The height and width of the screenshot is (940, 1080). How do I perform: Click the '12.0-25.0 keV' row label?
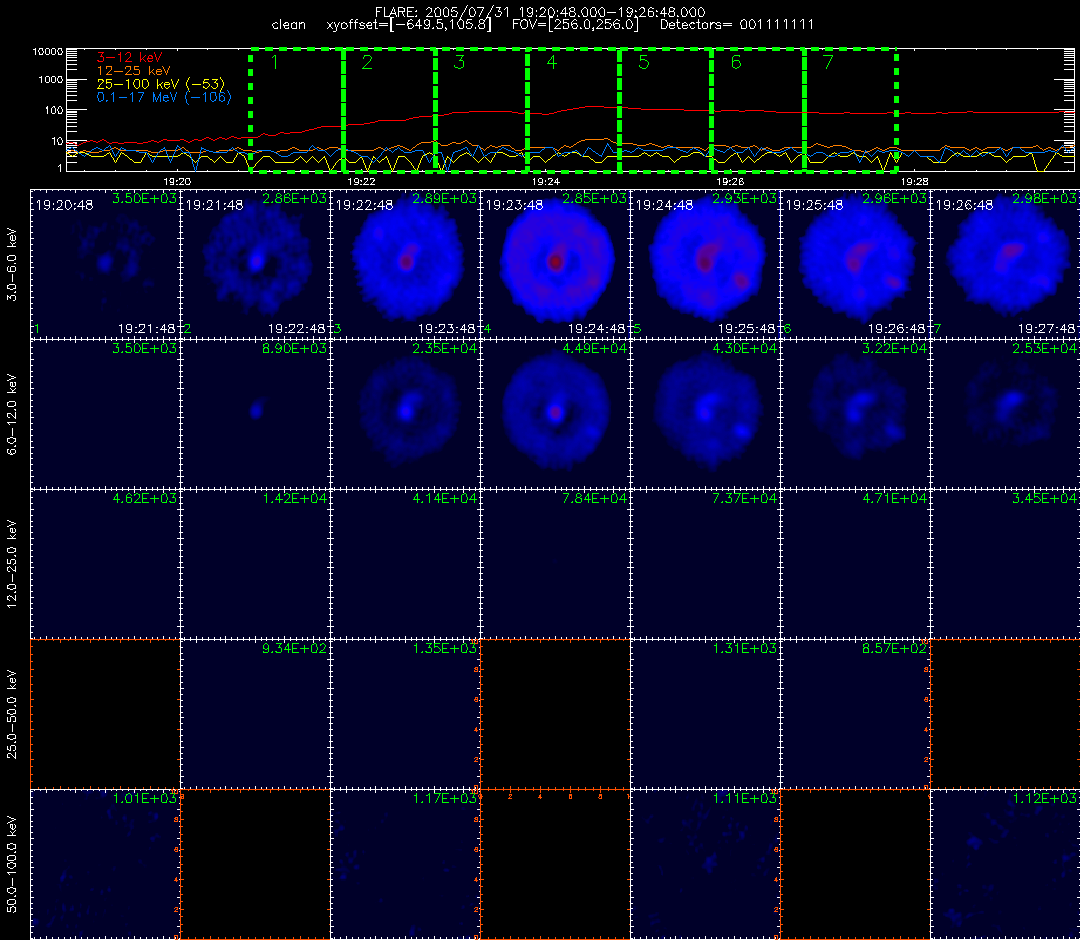12,564
